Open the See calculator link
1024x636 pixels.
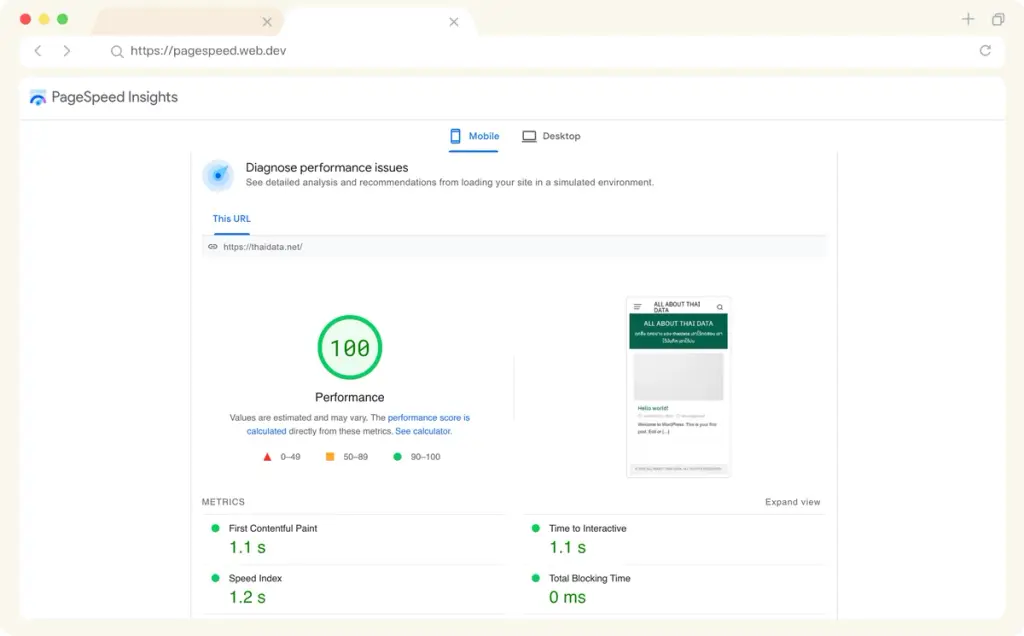(423, 432)
